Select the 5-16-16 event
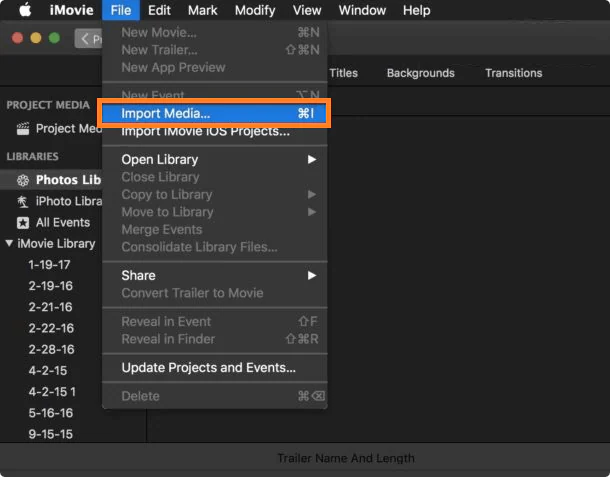The width and height of the screenshot is (610, 477). (51, 413)
